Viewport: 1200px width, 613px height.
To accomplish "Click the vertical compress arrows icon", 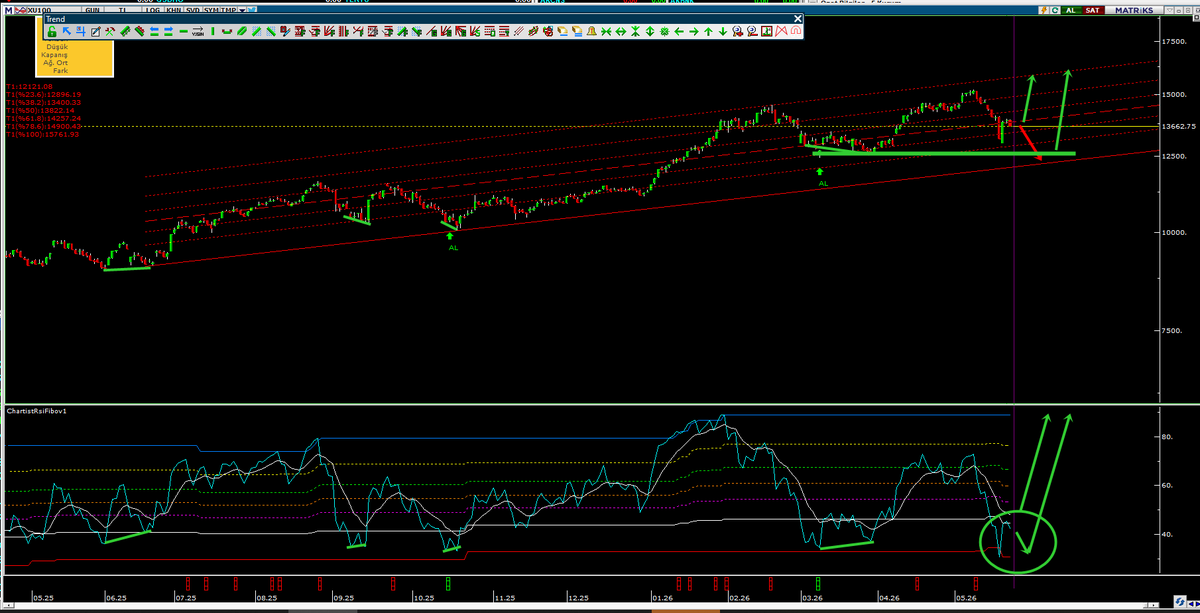I will pyautogui.click(x=635, y=32).
